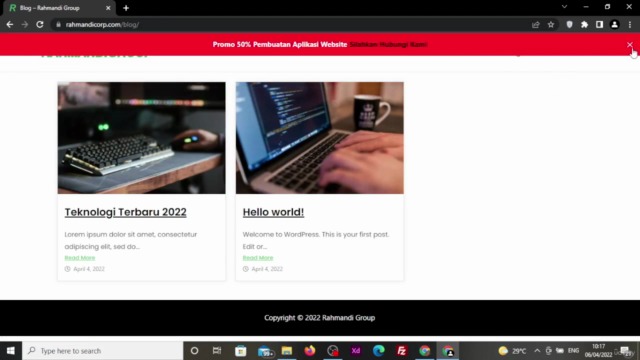Open Microsoft Edge from taskbar

coord(379,351)
